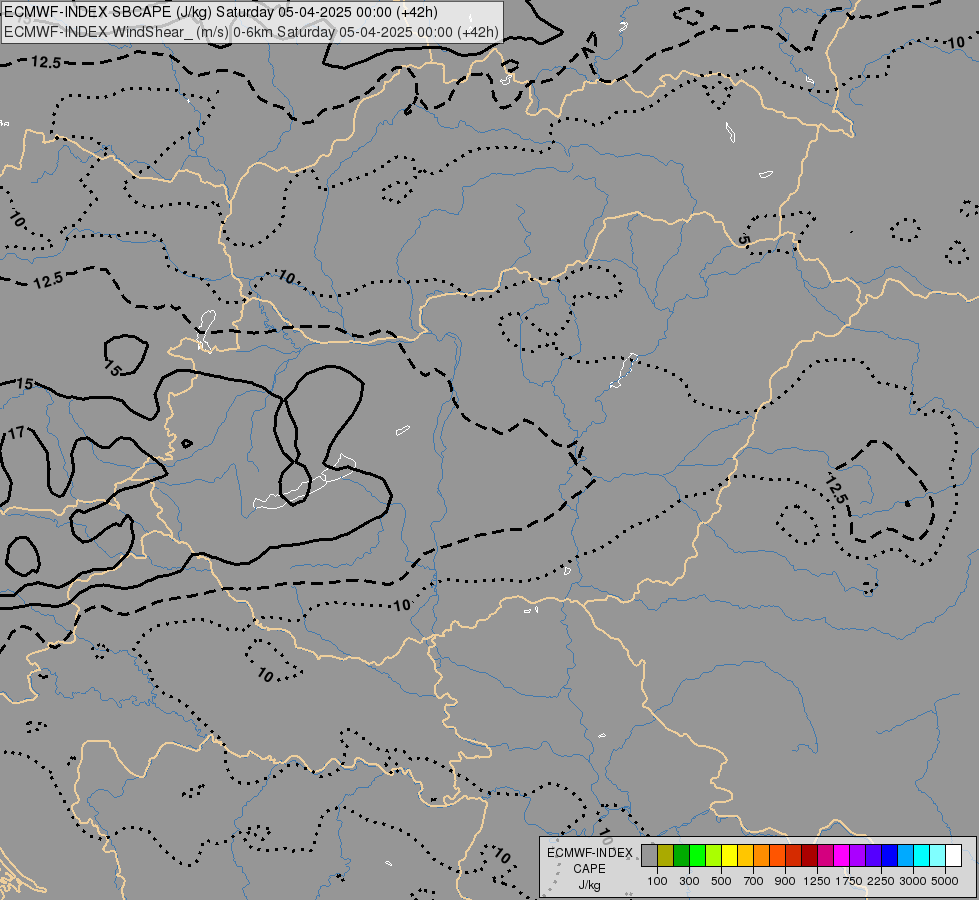Click the cyan swatch right of 3000
This screenshot has height=900, width=979.
(x=922, y=855)
